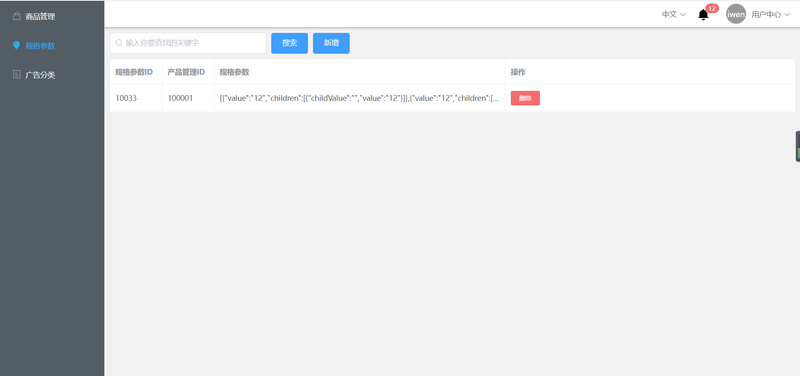Delete the 10033 row with 删除
Viewport: 800px width, 376px height.
tap(525, 98)
